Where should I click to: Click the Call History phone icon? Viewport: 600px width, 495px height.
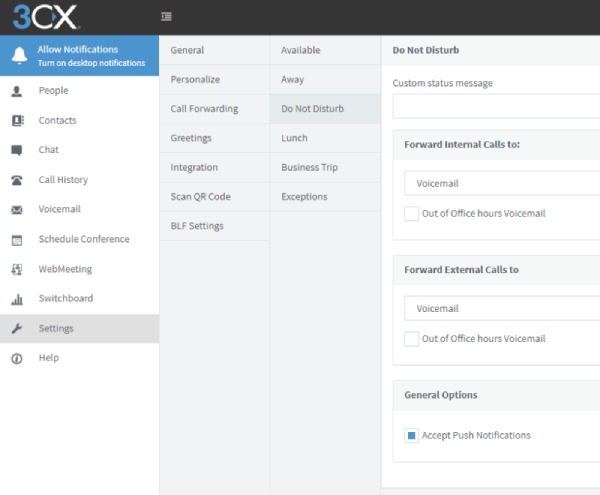tap(16, 180)
